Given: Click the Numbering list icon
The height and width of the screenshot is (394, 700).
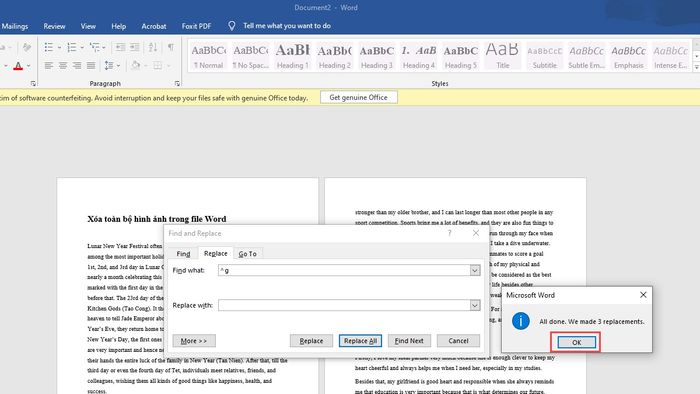Looking at the screenshot, I should point(71,47).
